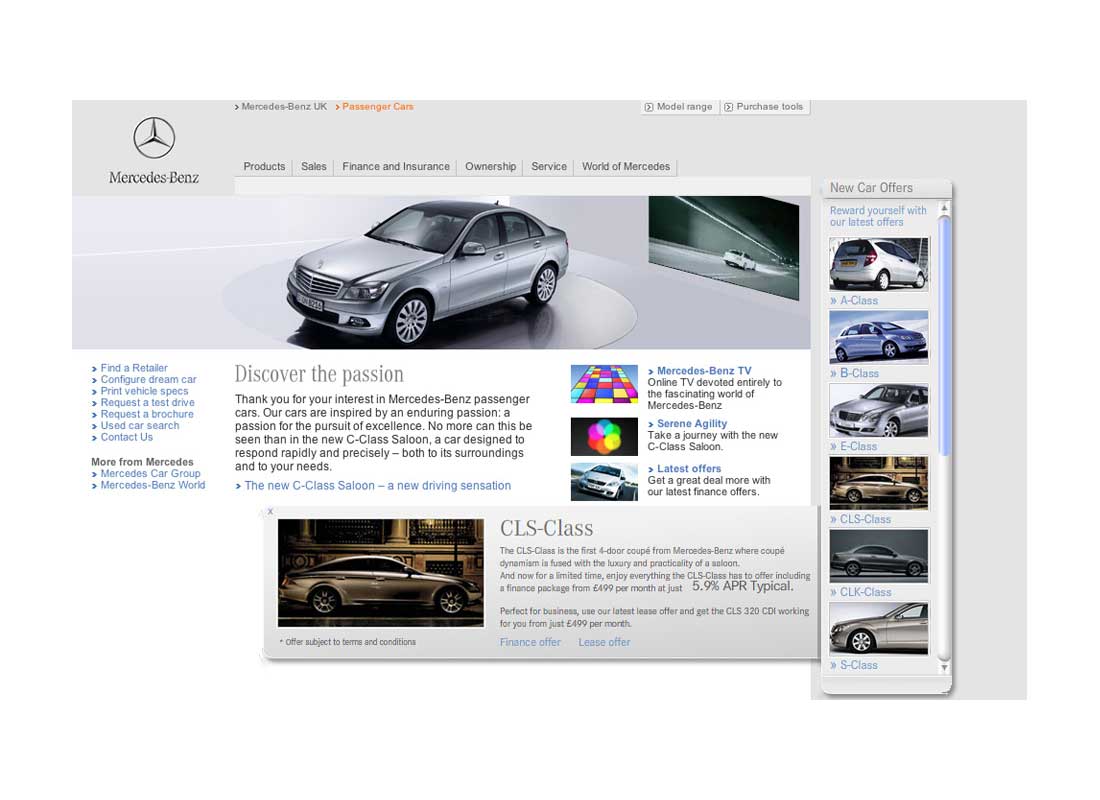Open the Ownership menu

click(490, 166)
